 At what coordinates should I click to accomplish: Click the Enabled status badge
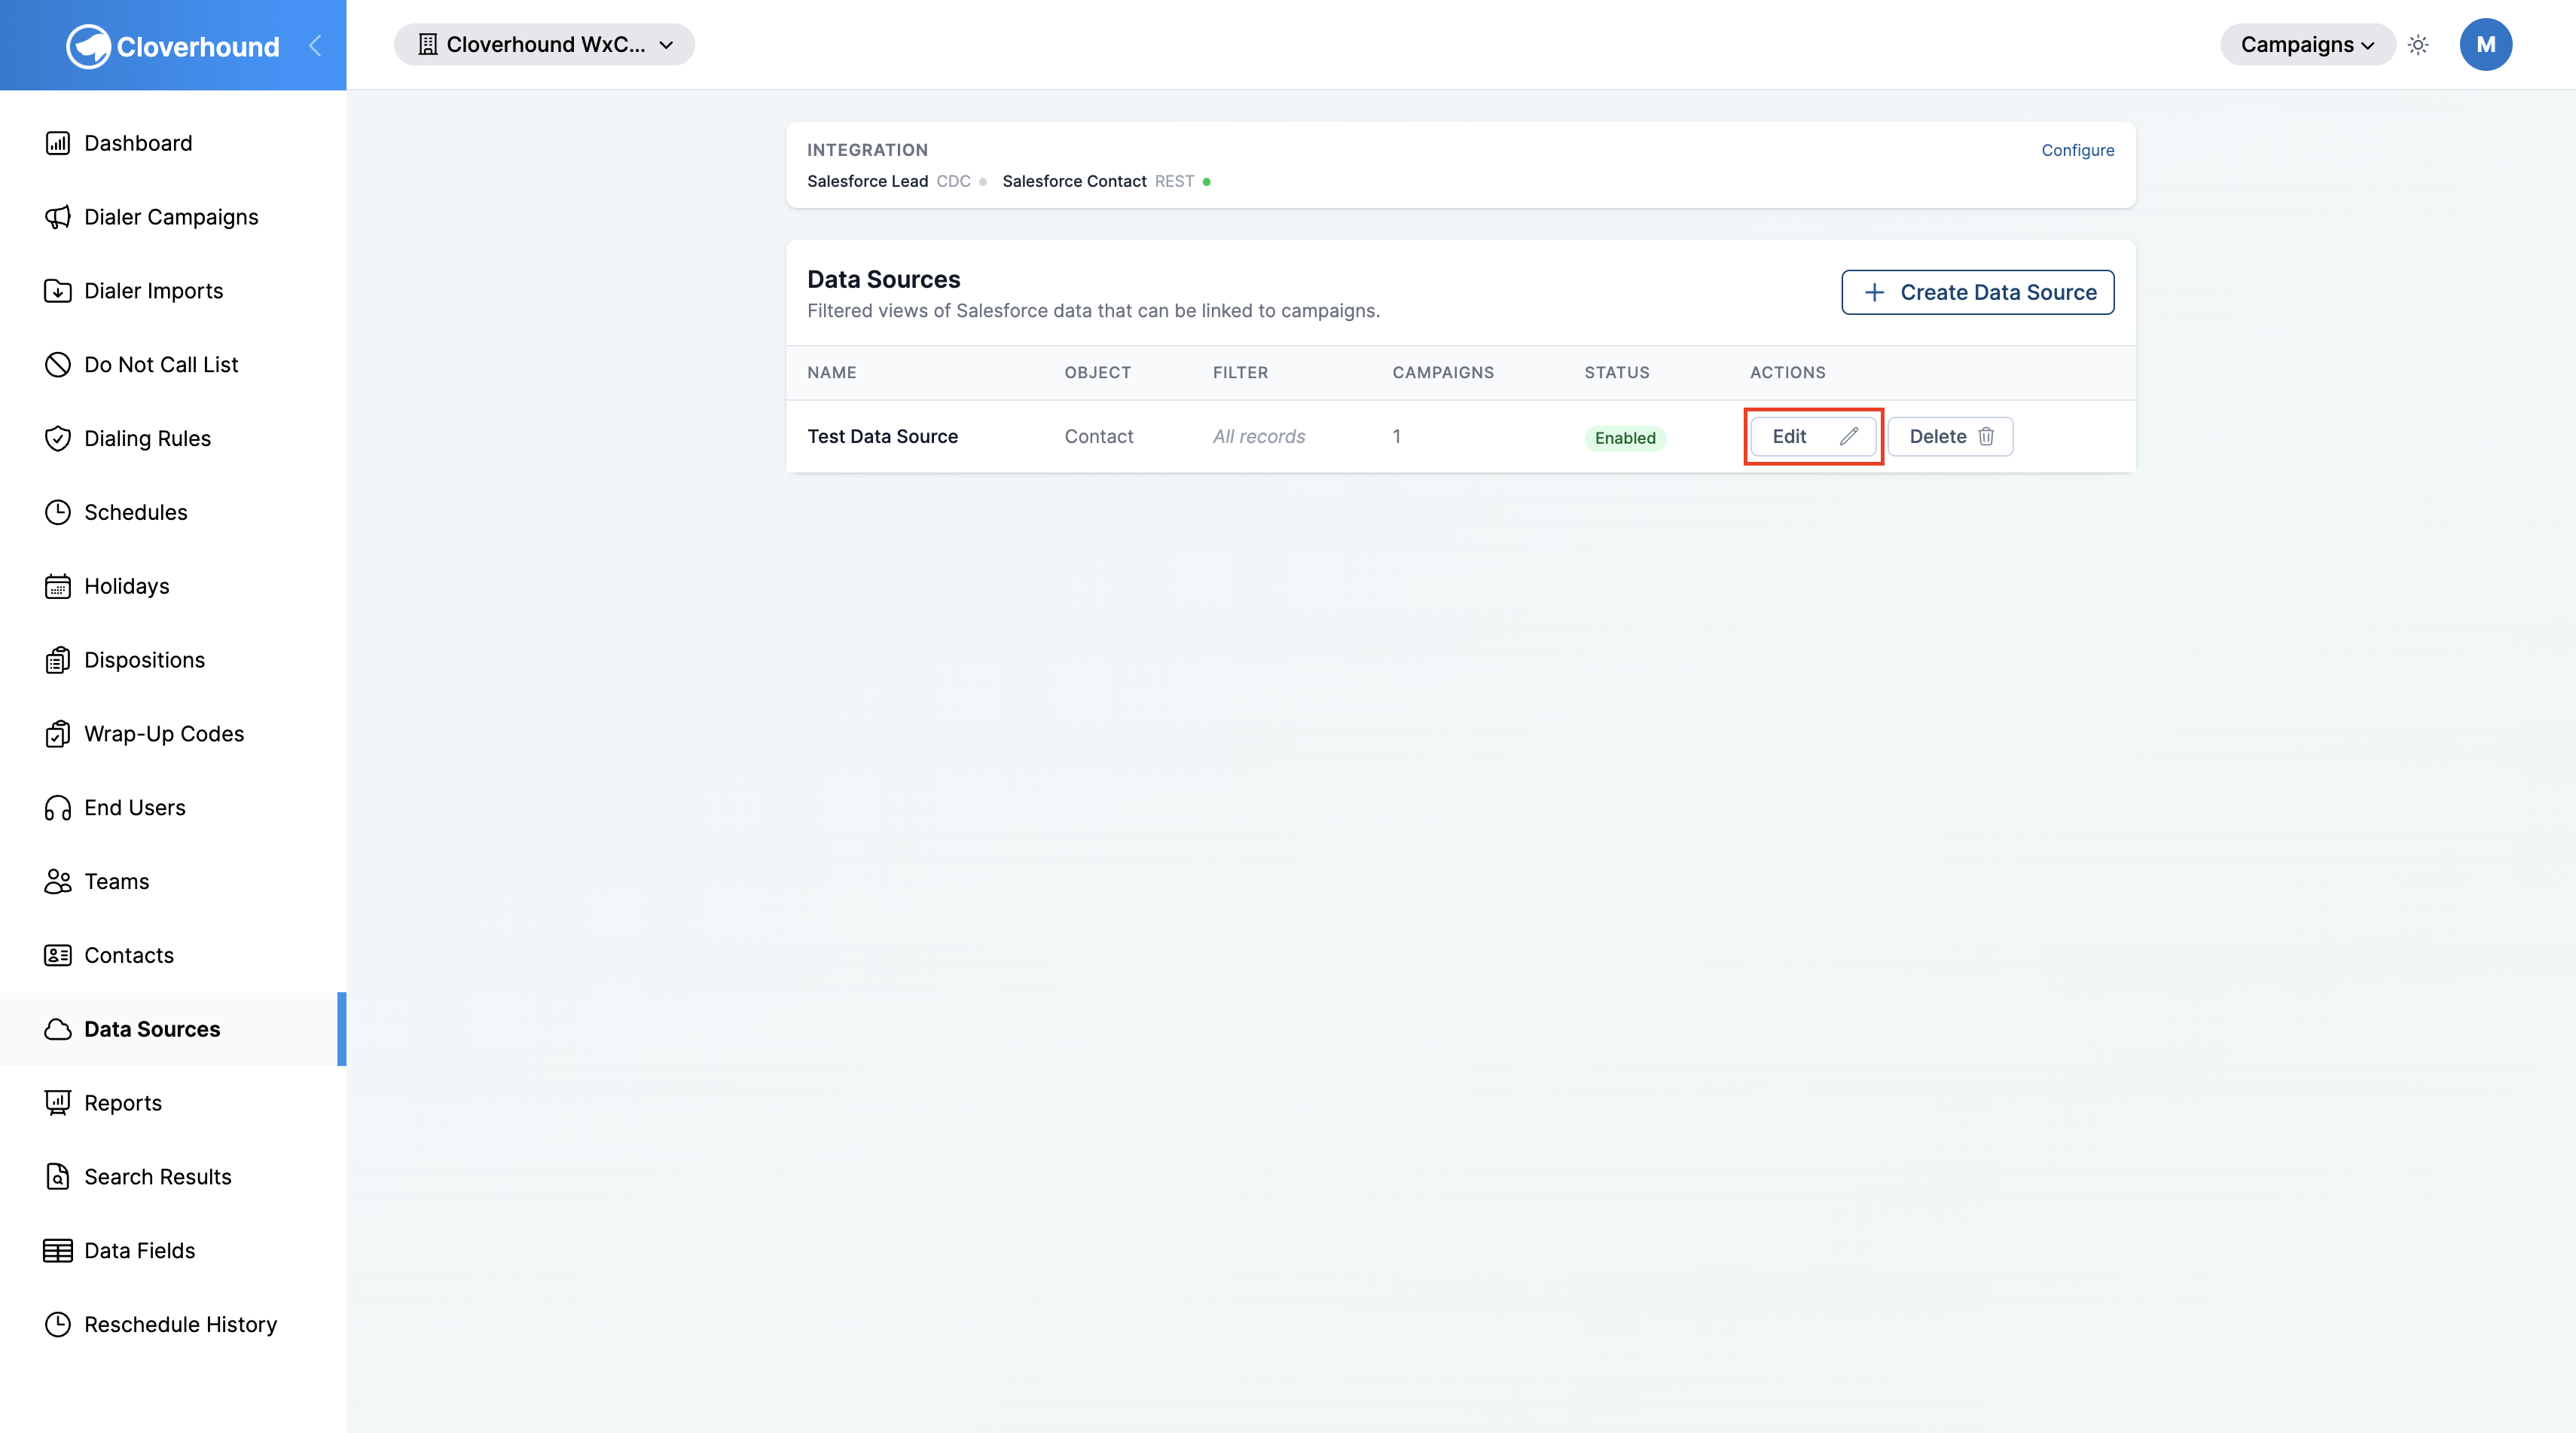[1625, 438]
